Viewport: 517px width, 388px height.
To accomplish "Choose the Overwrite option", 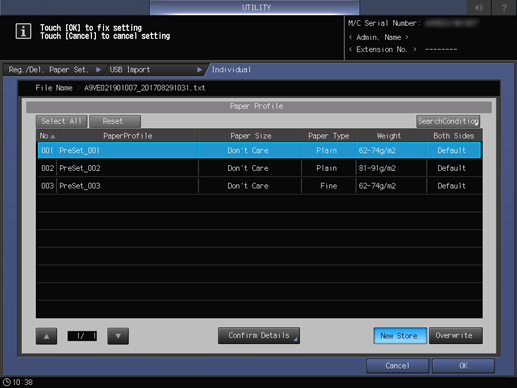I will tap(455, 336).
